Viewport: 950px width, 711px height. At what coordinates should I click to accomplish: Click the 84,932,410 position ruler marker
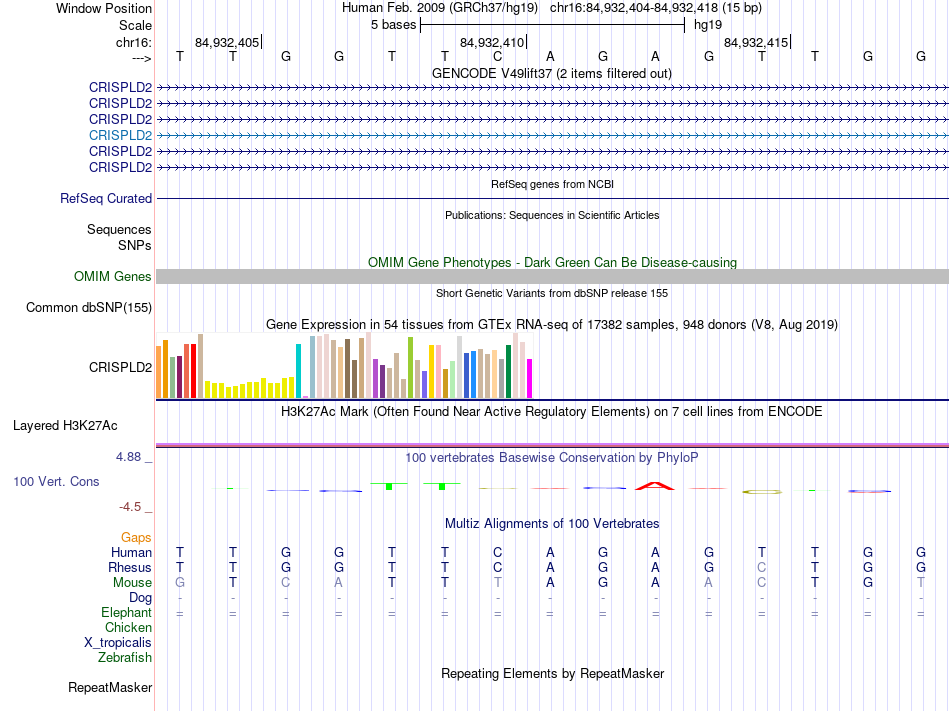click(x=493, y=42)
